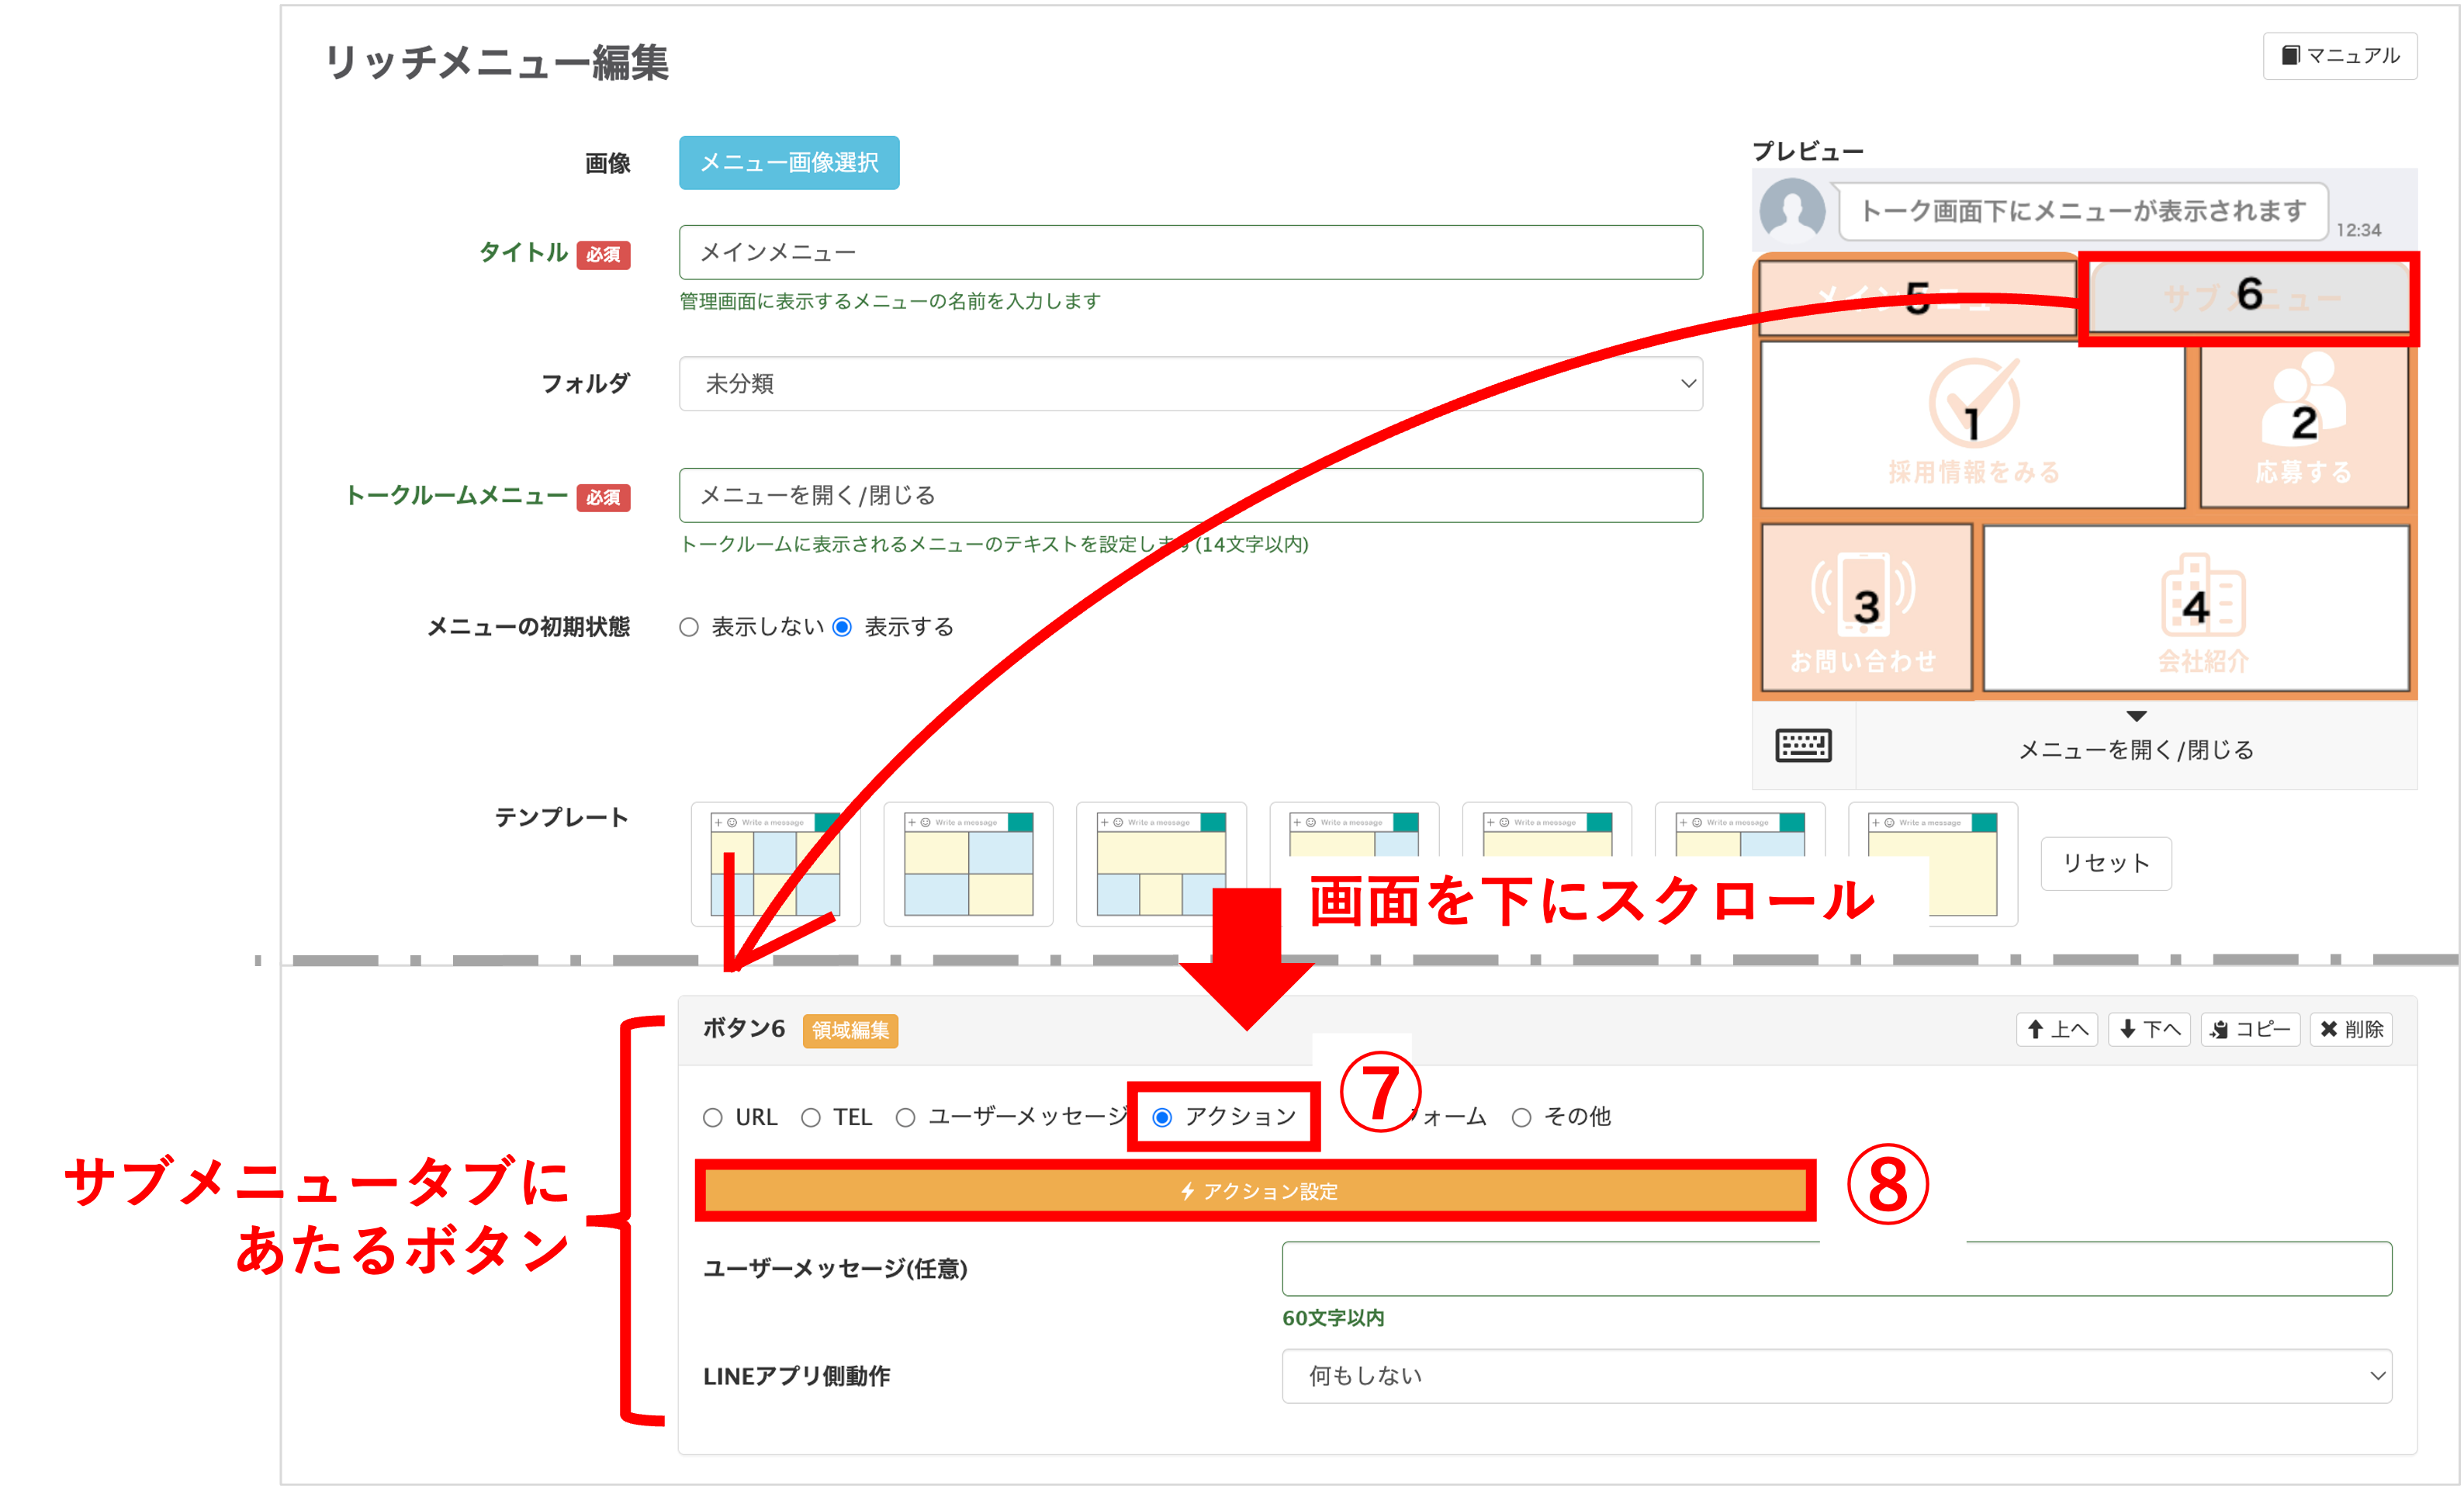Click the keyboard icon in preview
This screenshot has width=2464, height=1486.
click(1803, 746)
